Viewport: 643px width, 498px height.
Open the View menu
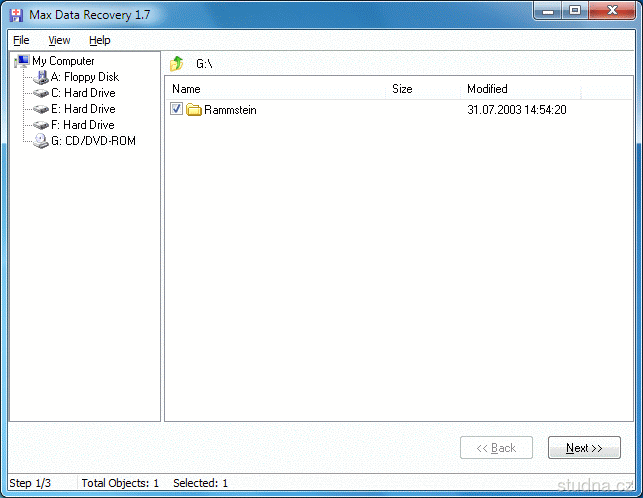pos(59,40)
